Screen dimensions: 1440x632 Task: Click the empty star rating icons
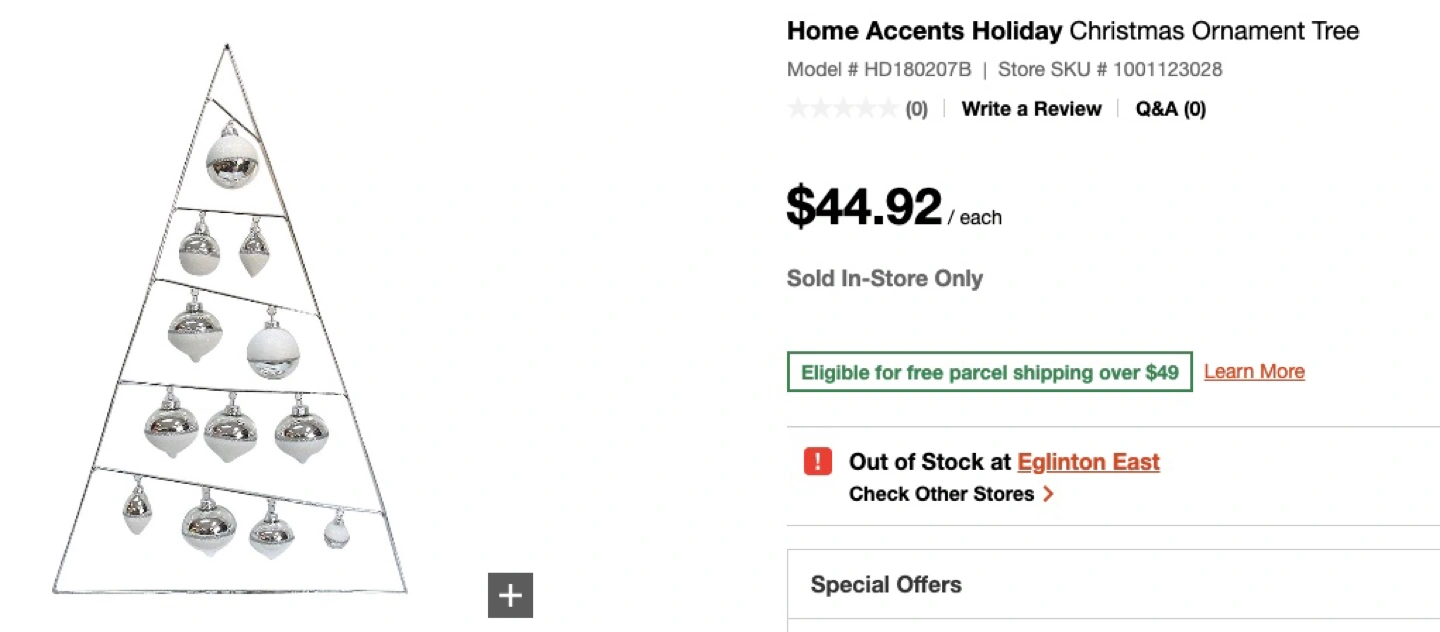tap(842, 109)
